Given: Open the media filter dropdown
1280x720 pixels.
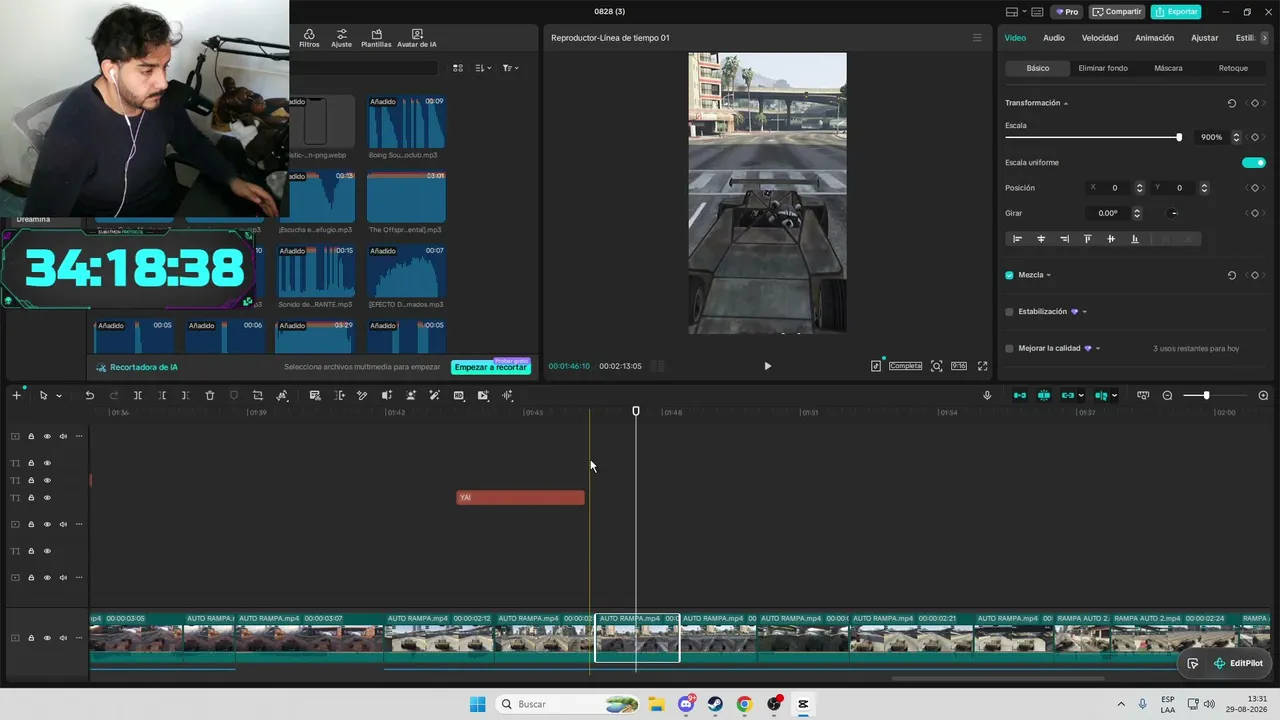Looking at the screenshot, I should coord(509,68).
